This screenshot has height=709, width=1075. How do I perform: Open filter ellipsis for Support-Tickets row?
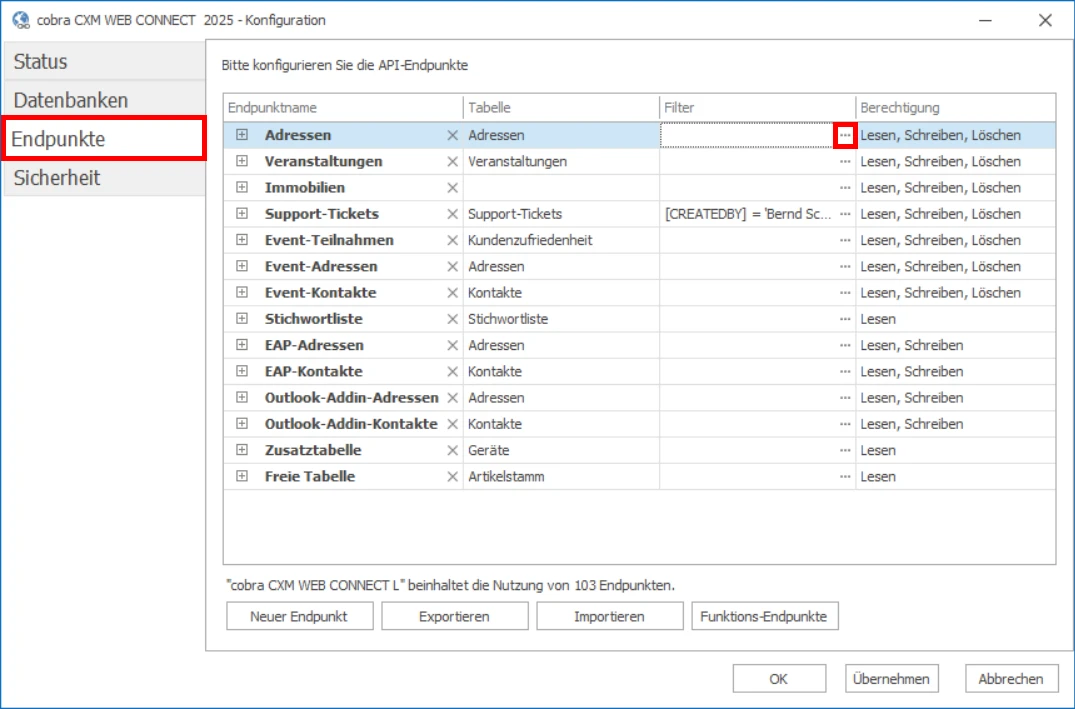845,214
